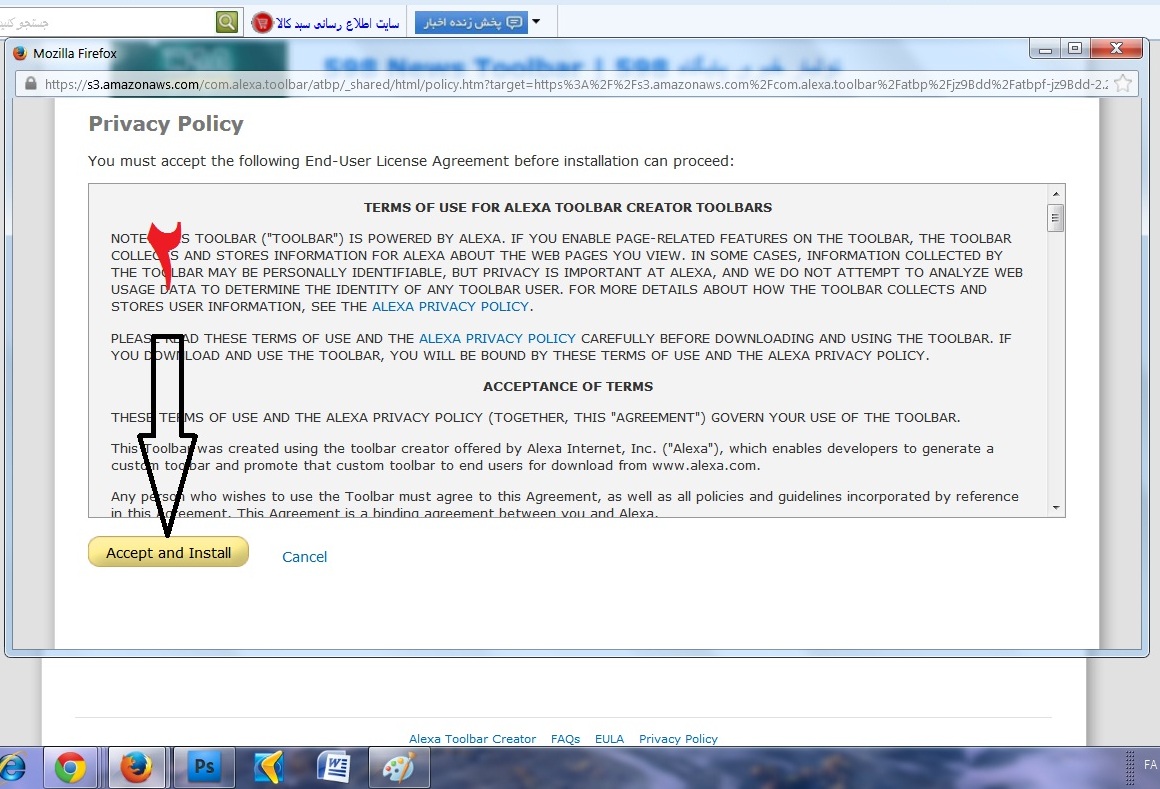Open Google Chrome from the taskbar

click(x=70, y=768)
